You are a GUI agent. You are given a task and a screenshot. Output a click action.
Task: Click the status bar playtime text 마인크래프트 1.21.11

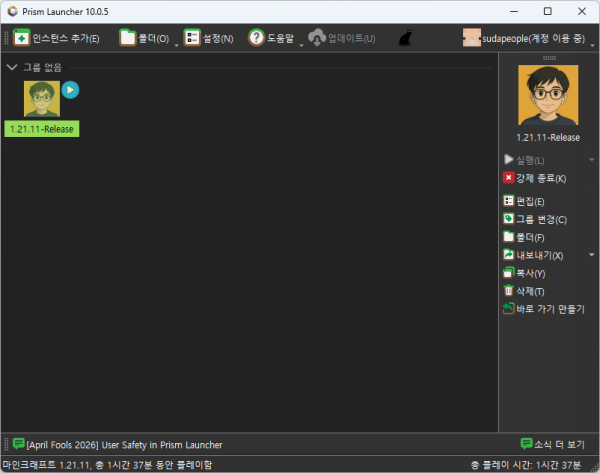(107, 465)
